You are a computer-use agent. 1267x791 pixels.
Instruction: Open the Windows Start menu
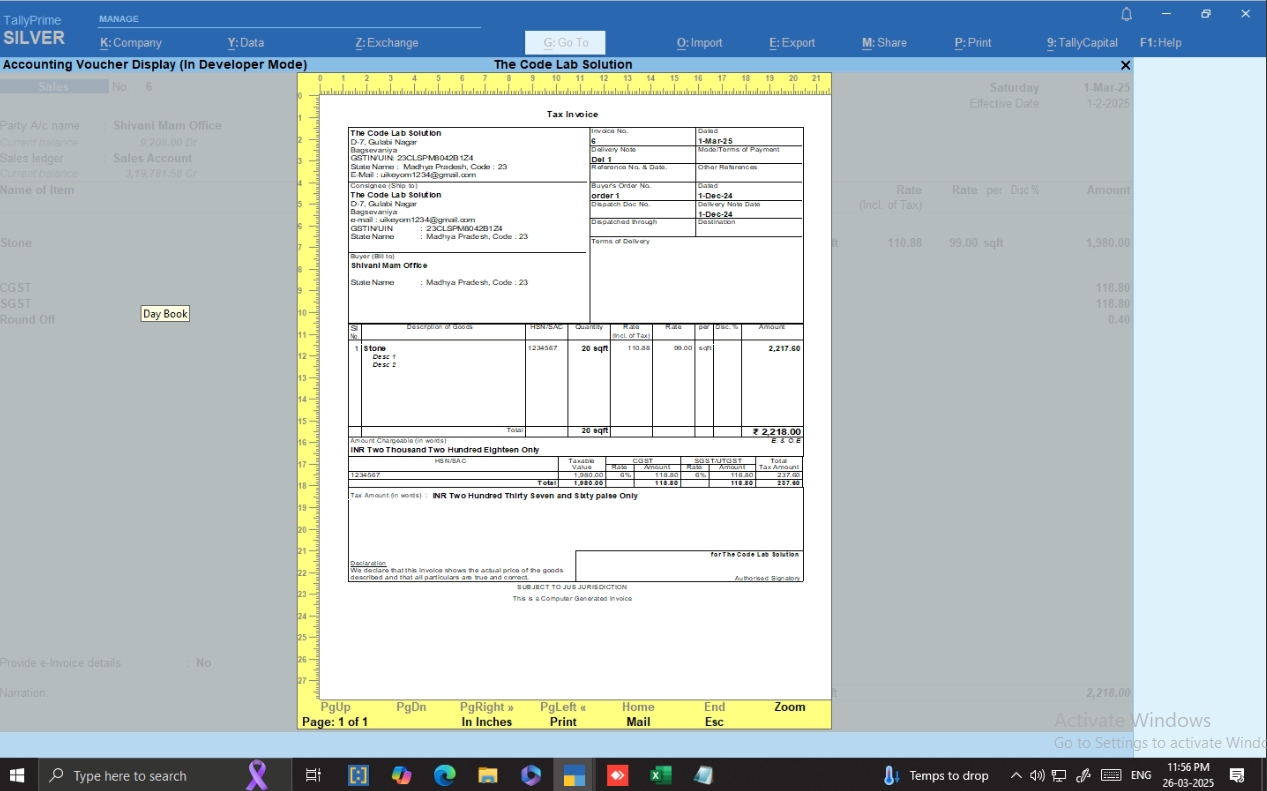(x=17, y=775)
